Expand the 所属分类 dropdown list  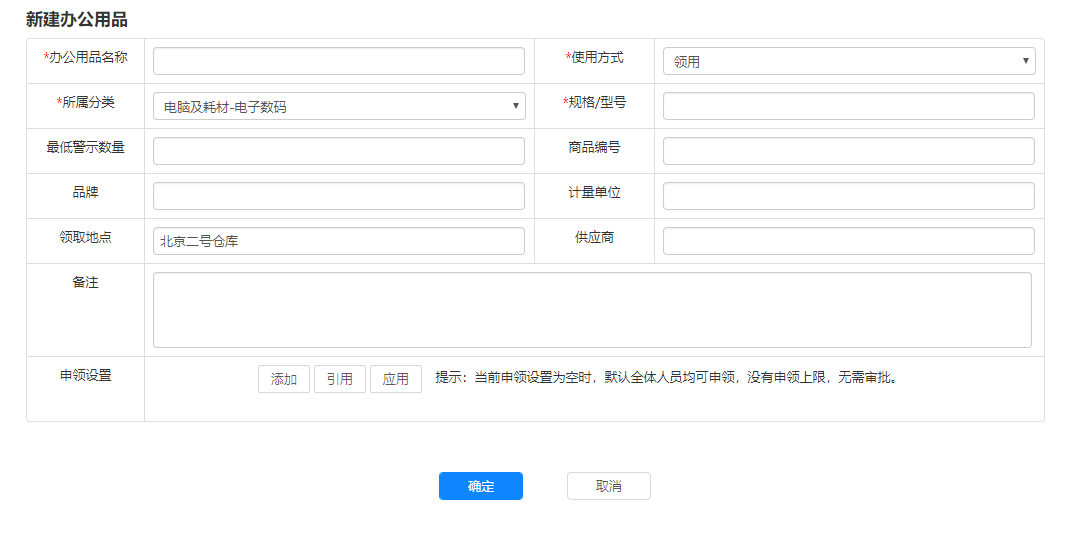point(338,106)
